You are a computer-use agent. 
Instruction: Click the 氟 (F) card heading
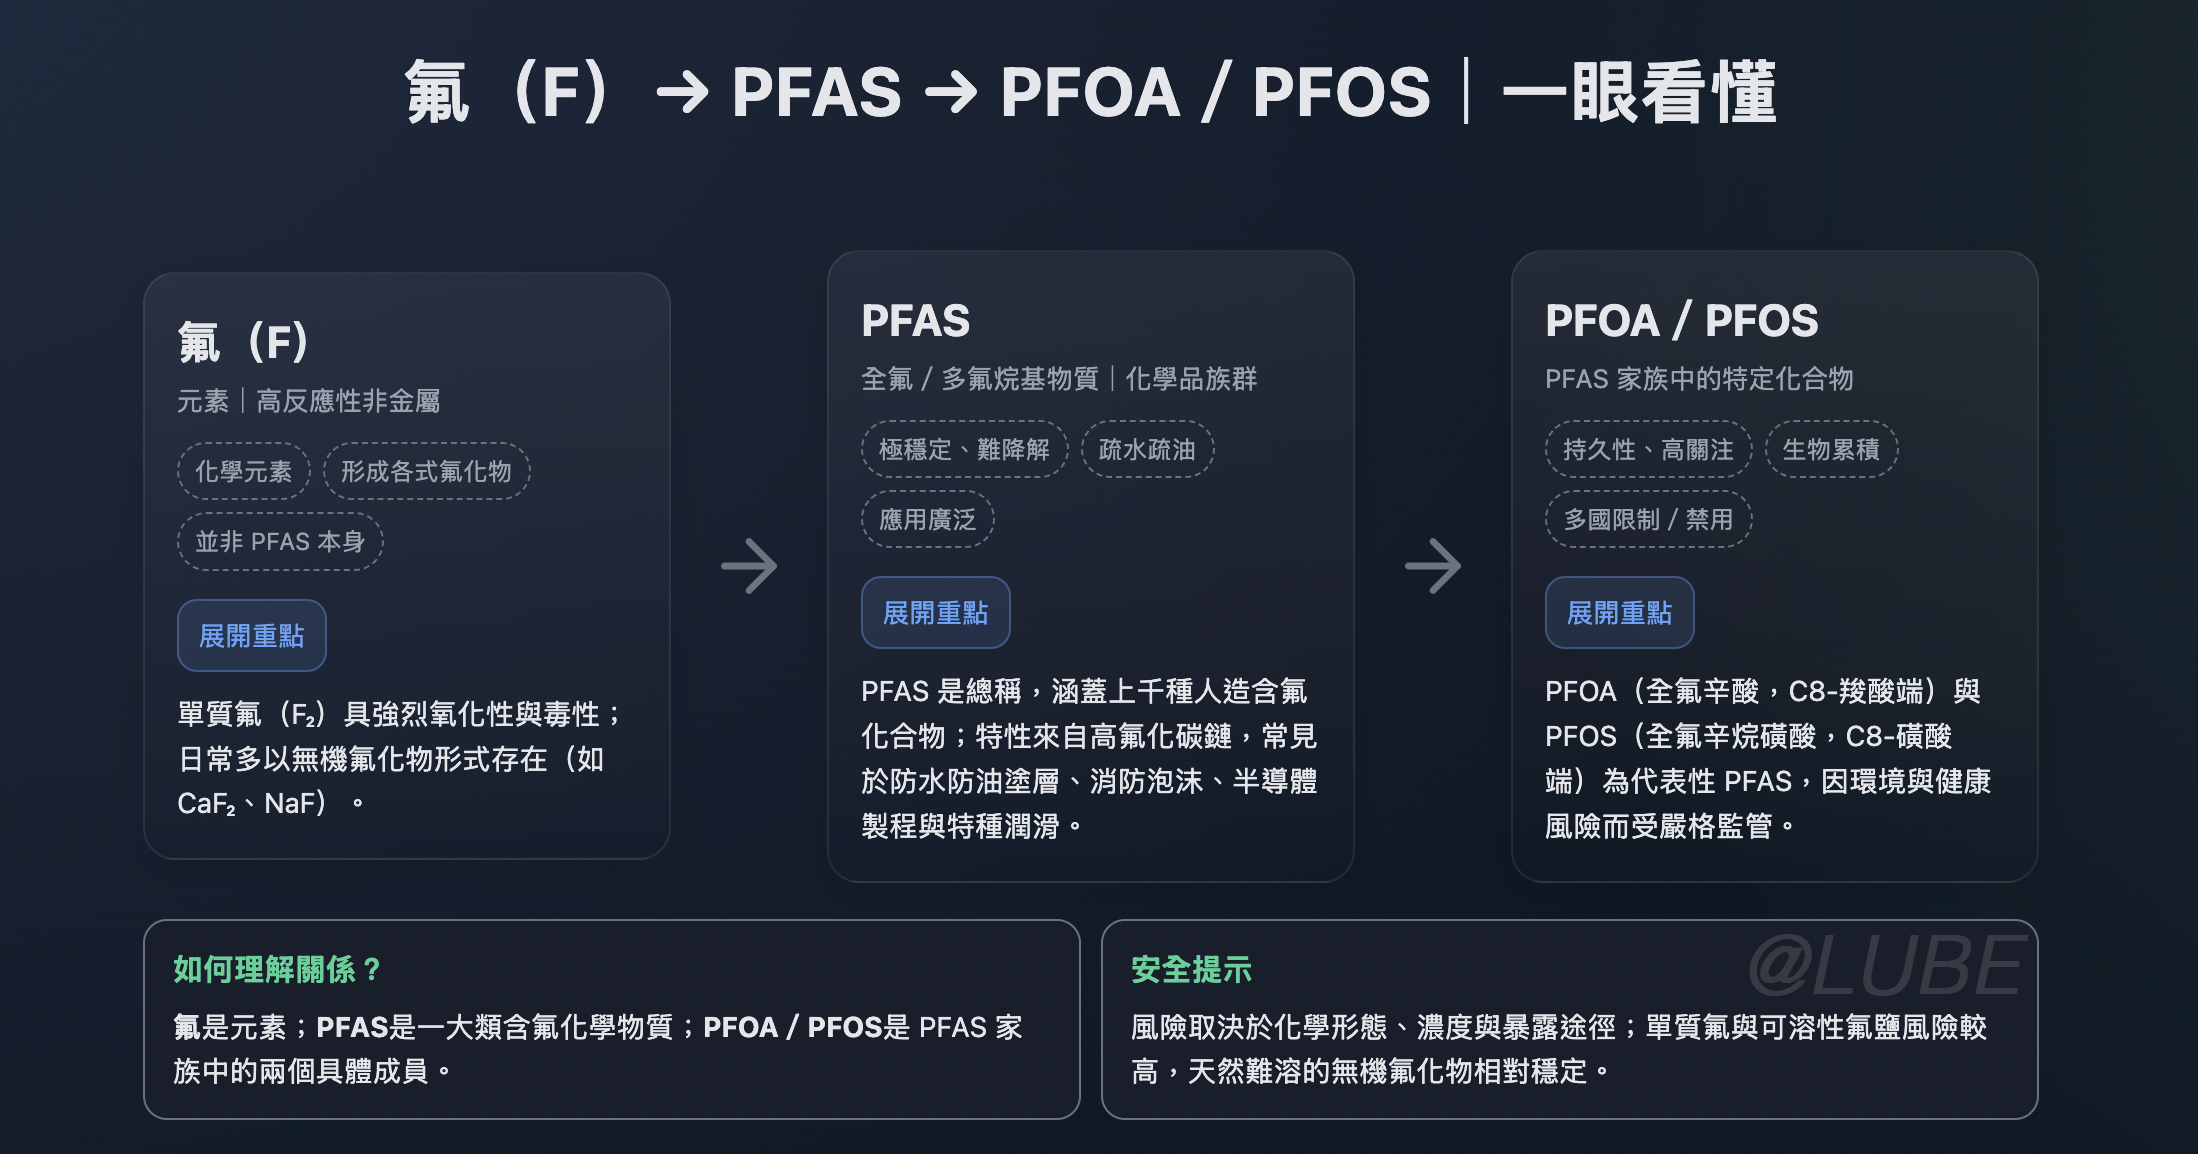click(x=243, y=343)
